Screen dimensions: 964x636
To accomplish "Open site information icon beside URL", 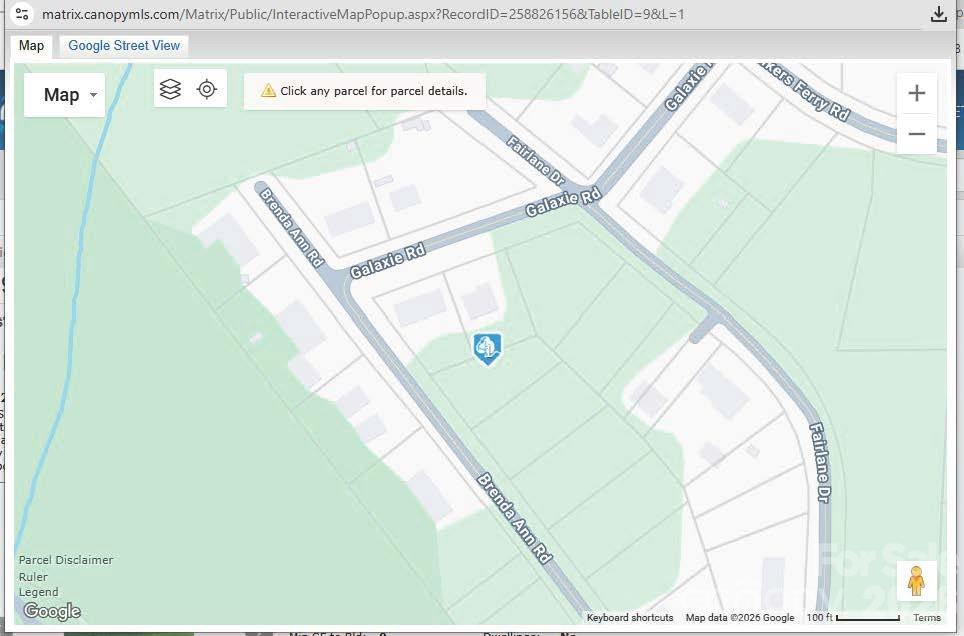I will 23,14.
